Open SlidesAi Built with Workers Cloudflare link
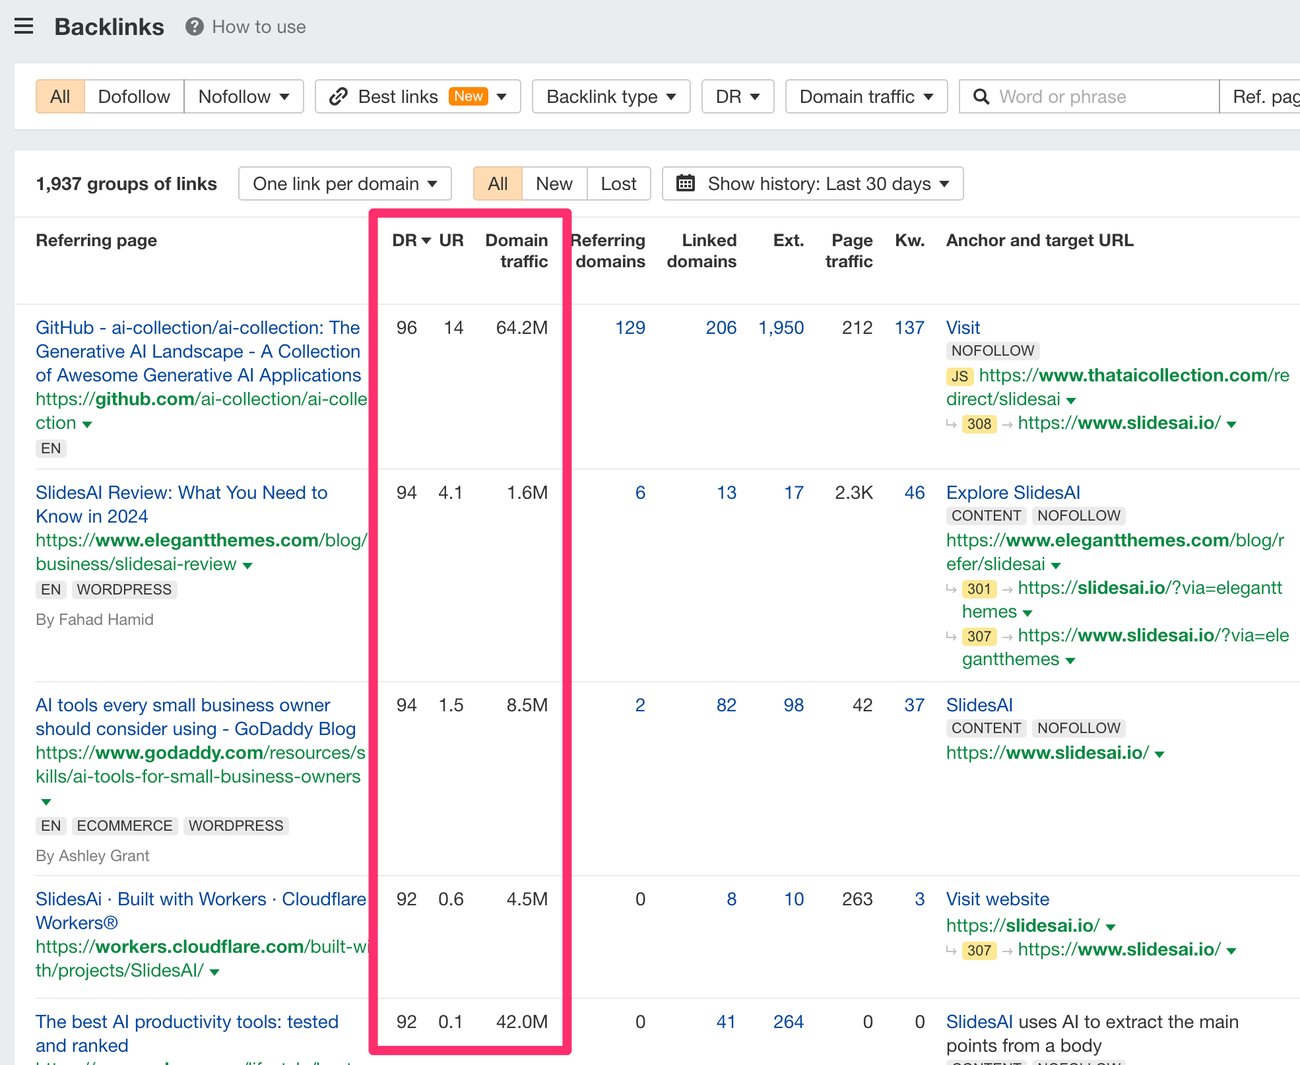Image resolution: width=1300 pixels, height=1065 pixels. point(201,911)
